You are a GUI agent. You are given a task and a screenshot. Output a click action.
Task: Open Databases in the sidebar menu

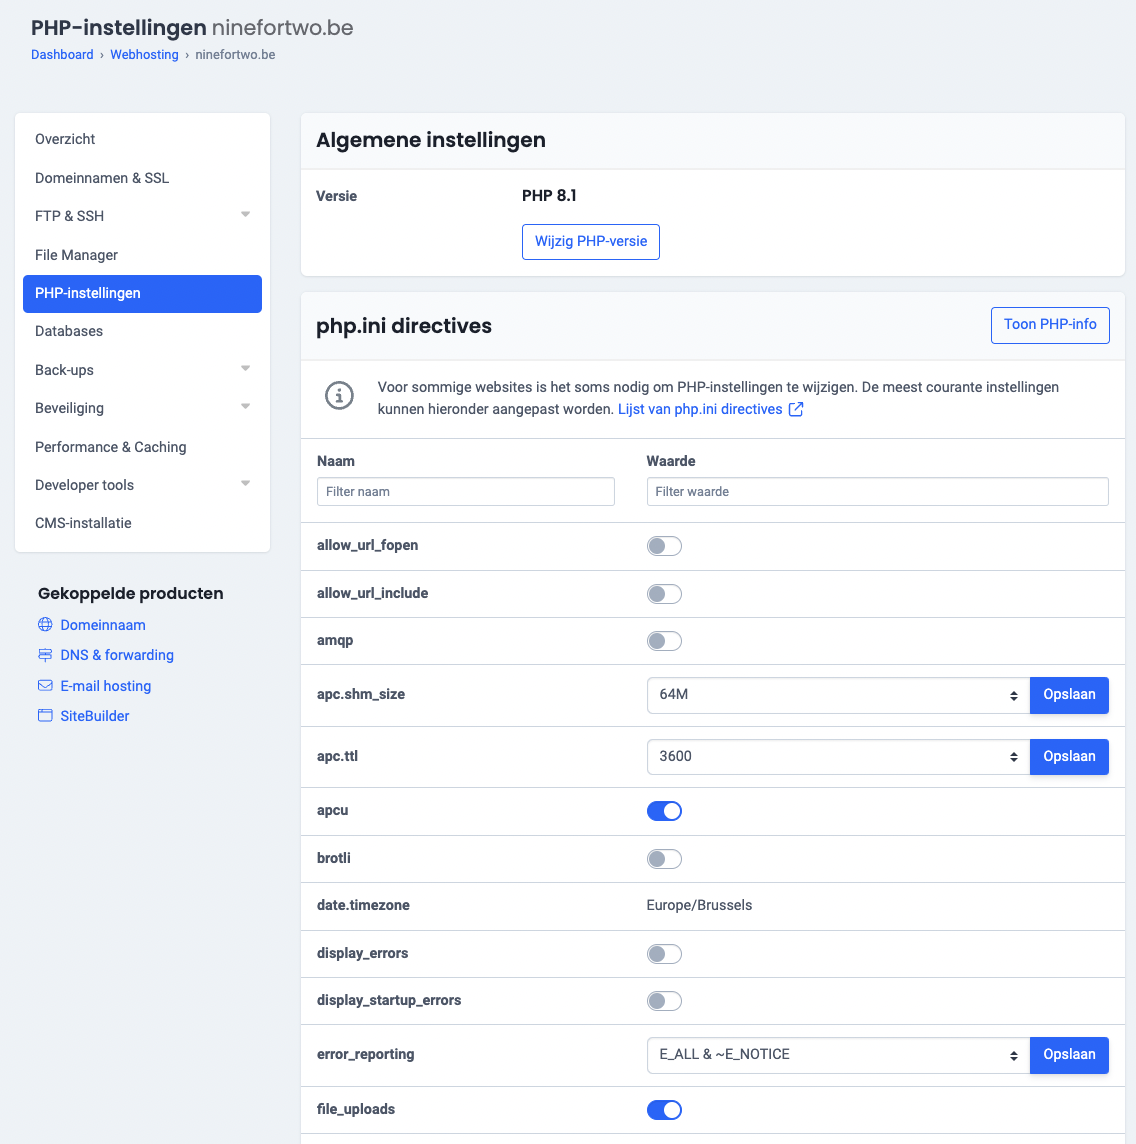click(69, 331)
